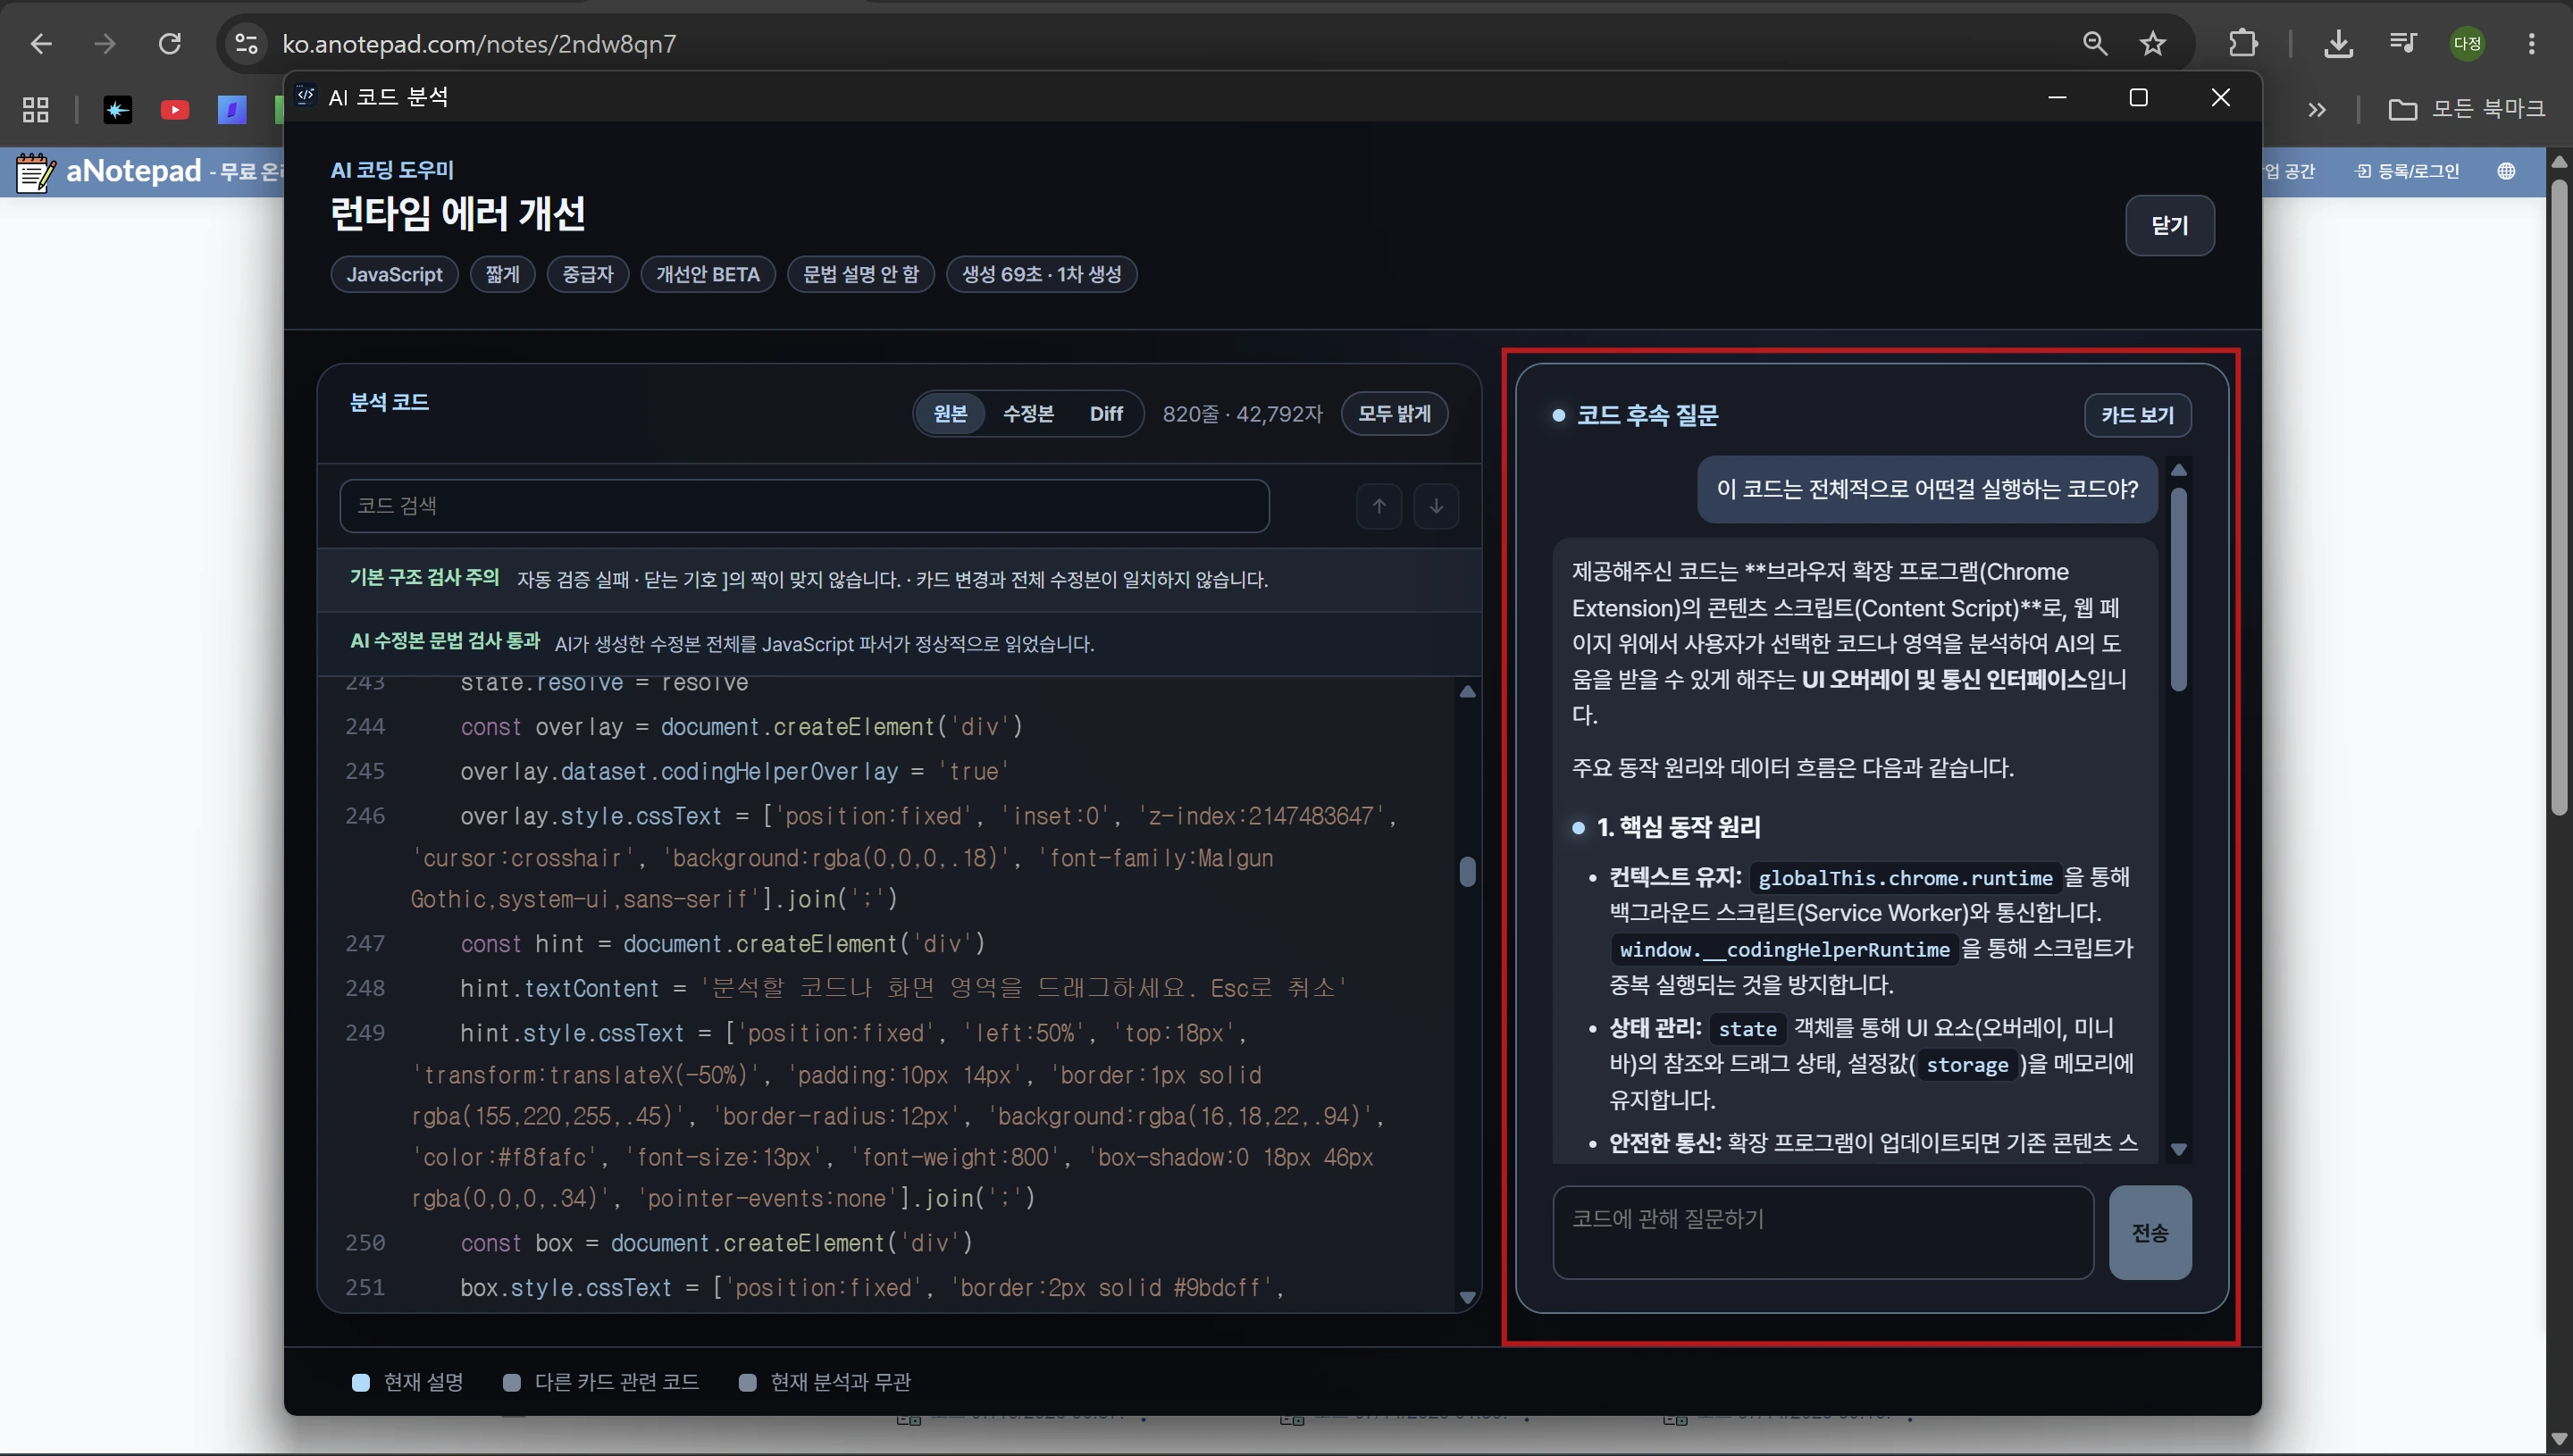
Task: Reload the current page
Action: (170, 44)
